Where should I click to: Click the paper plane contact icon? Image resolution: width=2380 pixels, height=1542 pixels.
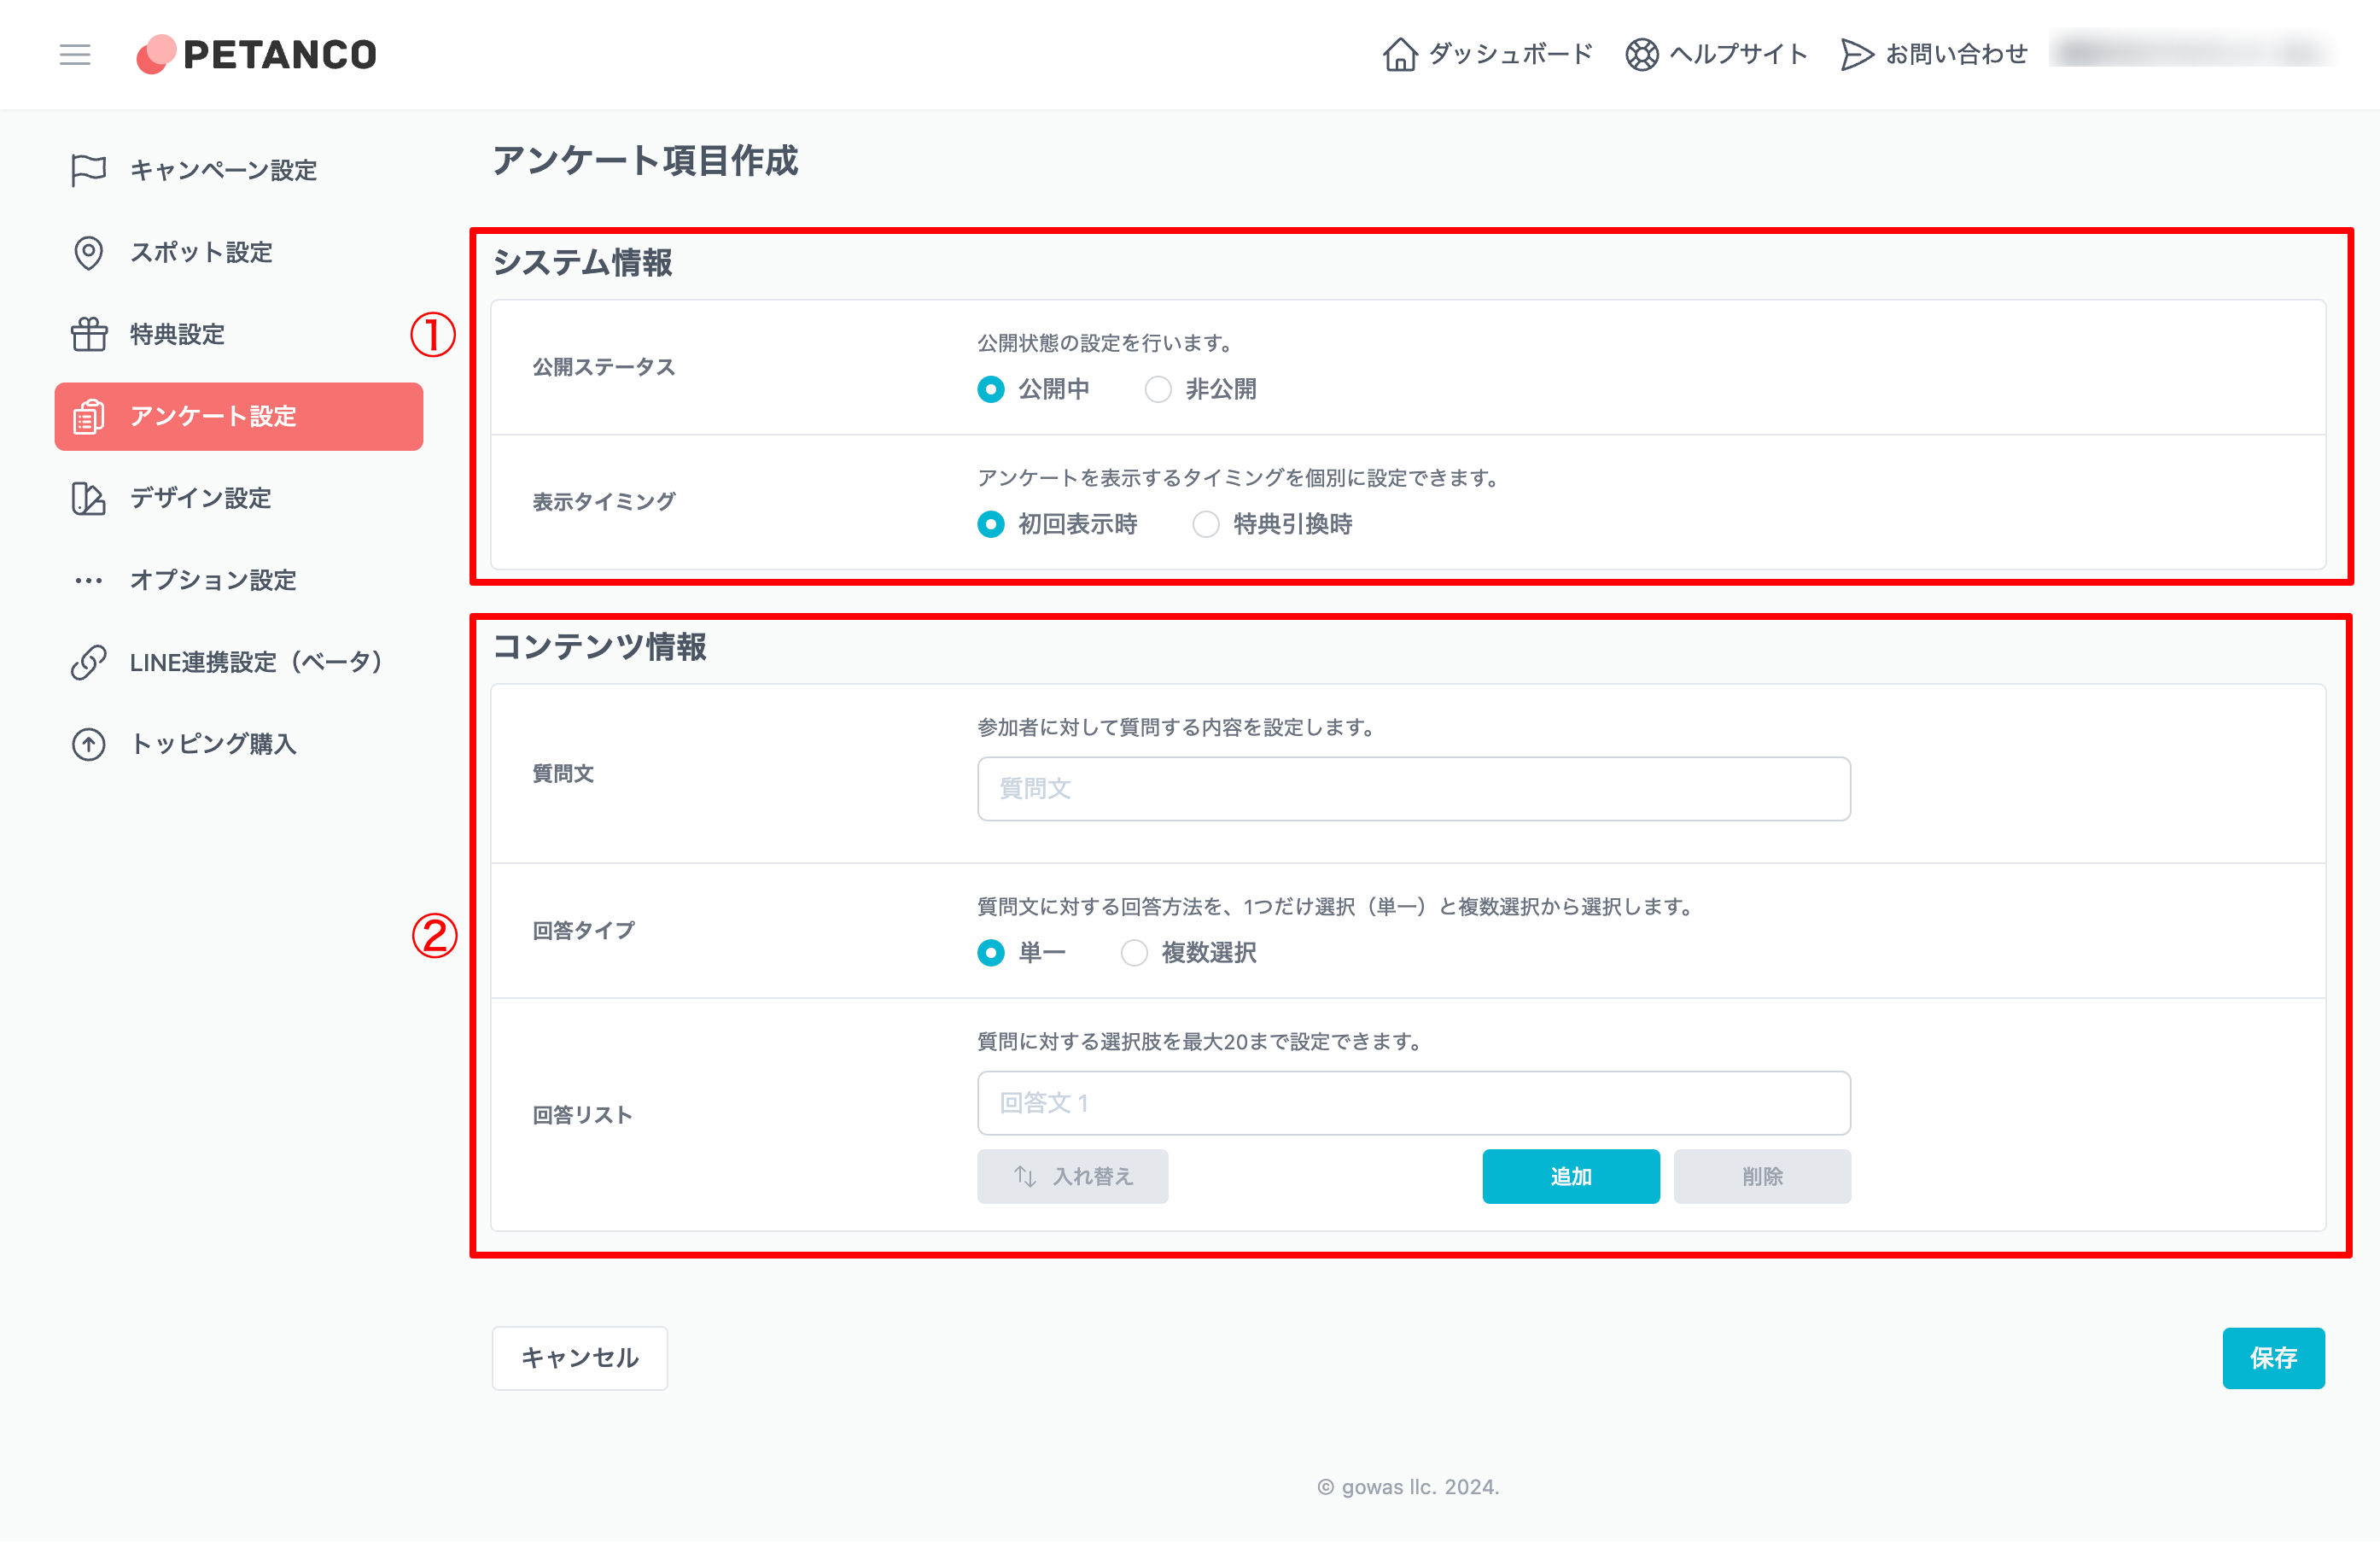1857,54
